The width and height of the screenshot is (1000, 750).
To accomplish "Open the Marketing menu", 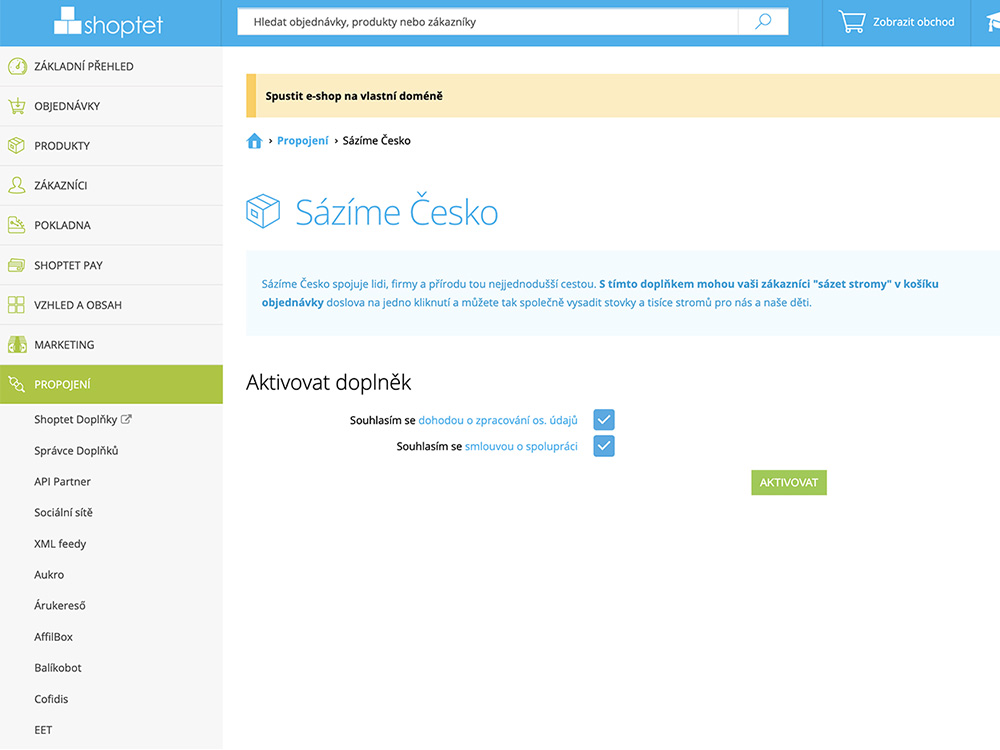I will [x=112, y=344].
